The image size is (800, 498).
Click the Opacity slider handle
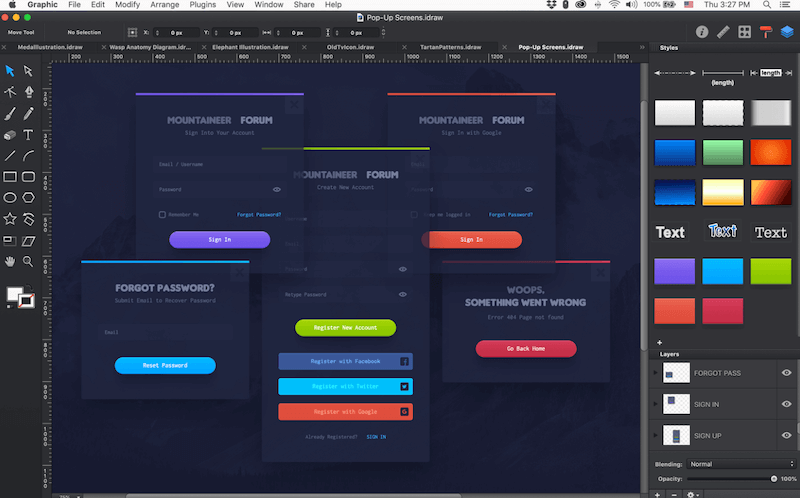coord(773,479)
